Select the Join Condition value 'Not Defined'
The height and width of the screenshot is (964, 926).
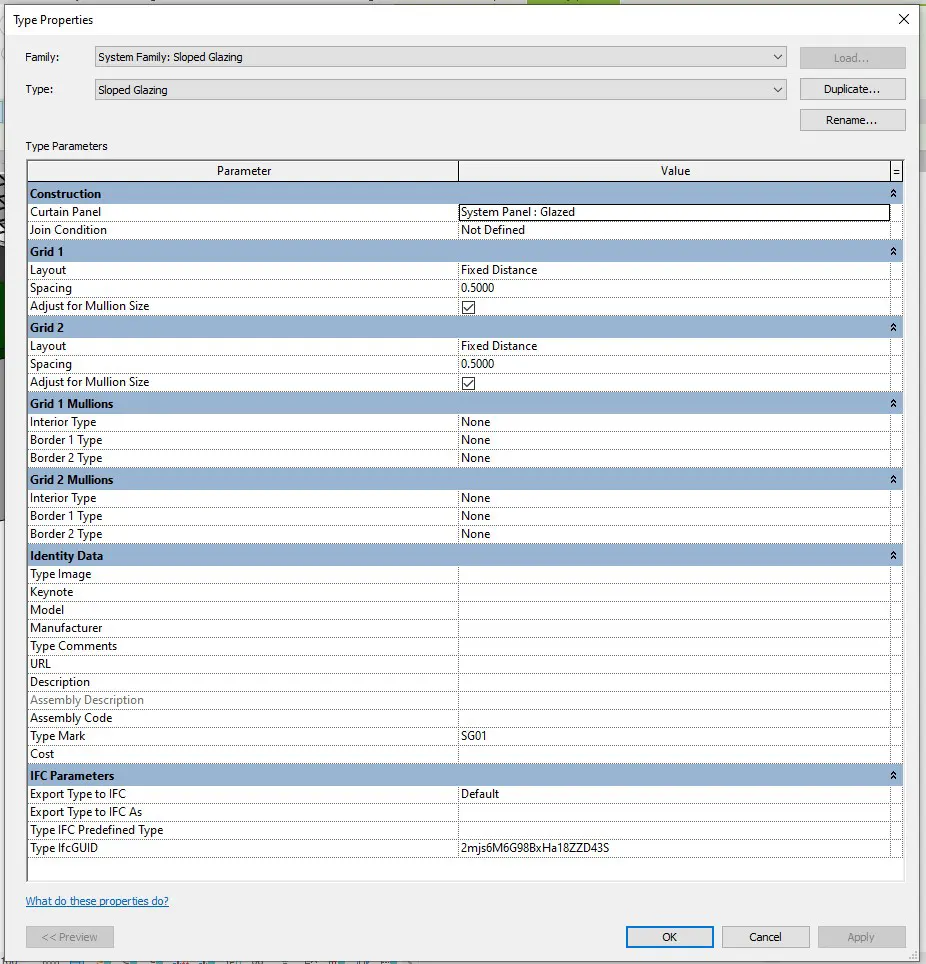[x=675, y=230]
